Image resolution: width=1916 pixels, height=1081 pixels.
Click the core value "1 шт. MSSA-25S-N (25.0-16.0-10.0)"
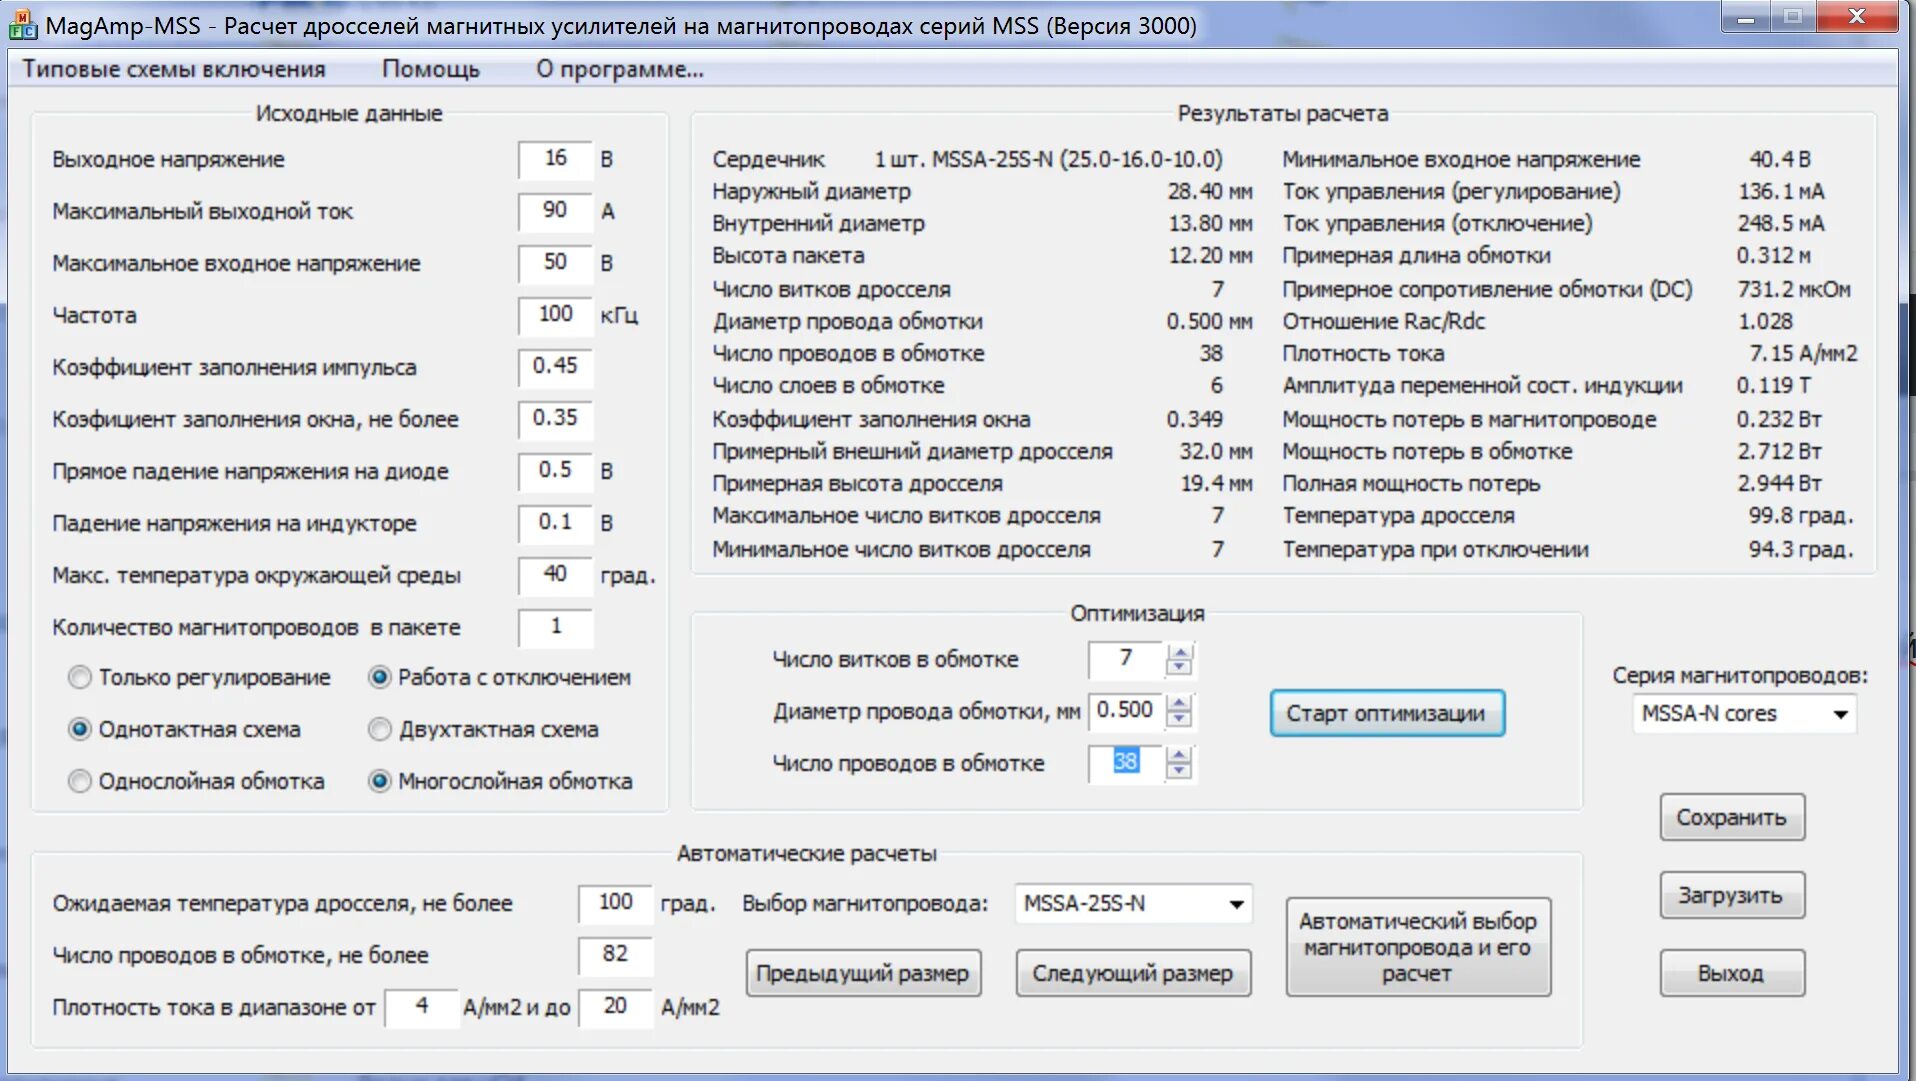click(1048, 159)
